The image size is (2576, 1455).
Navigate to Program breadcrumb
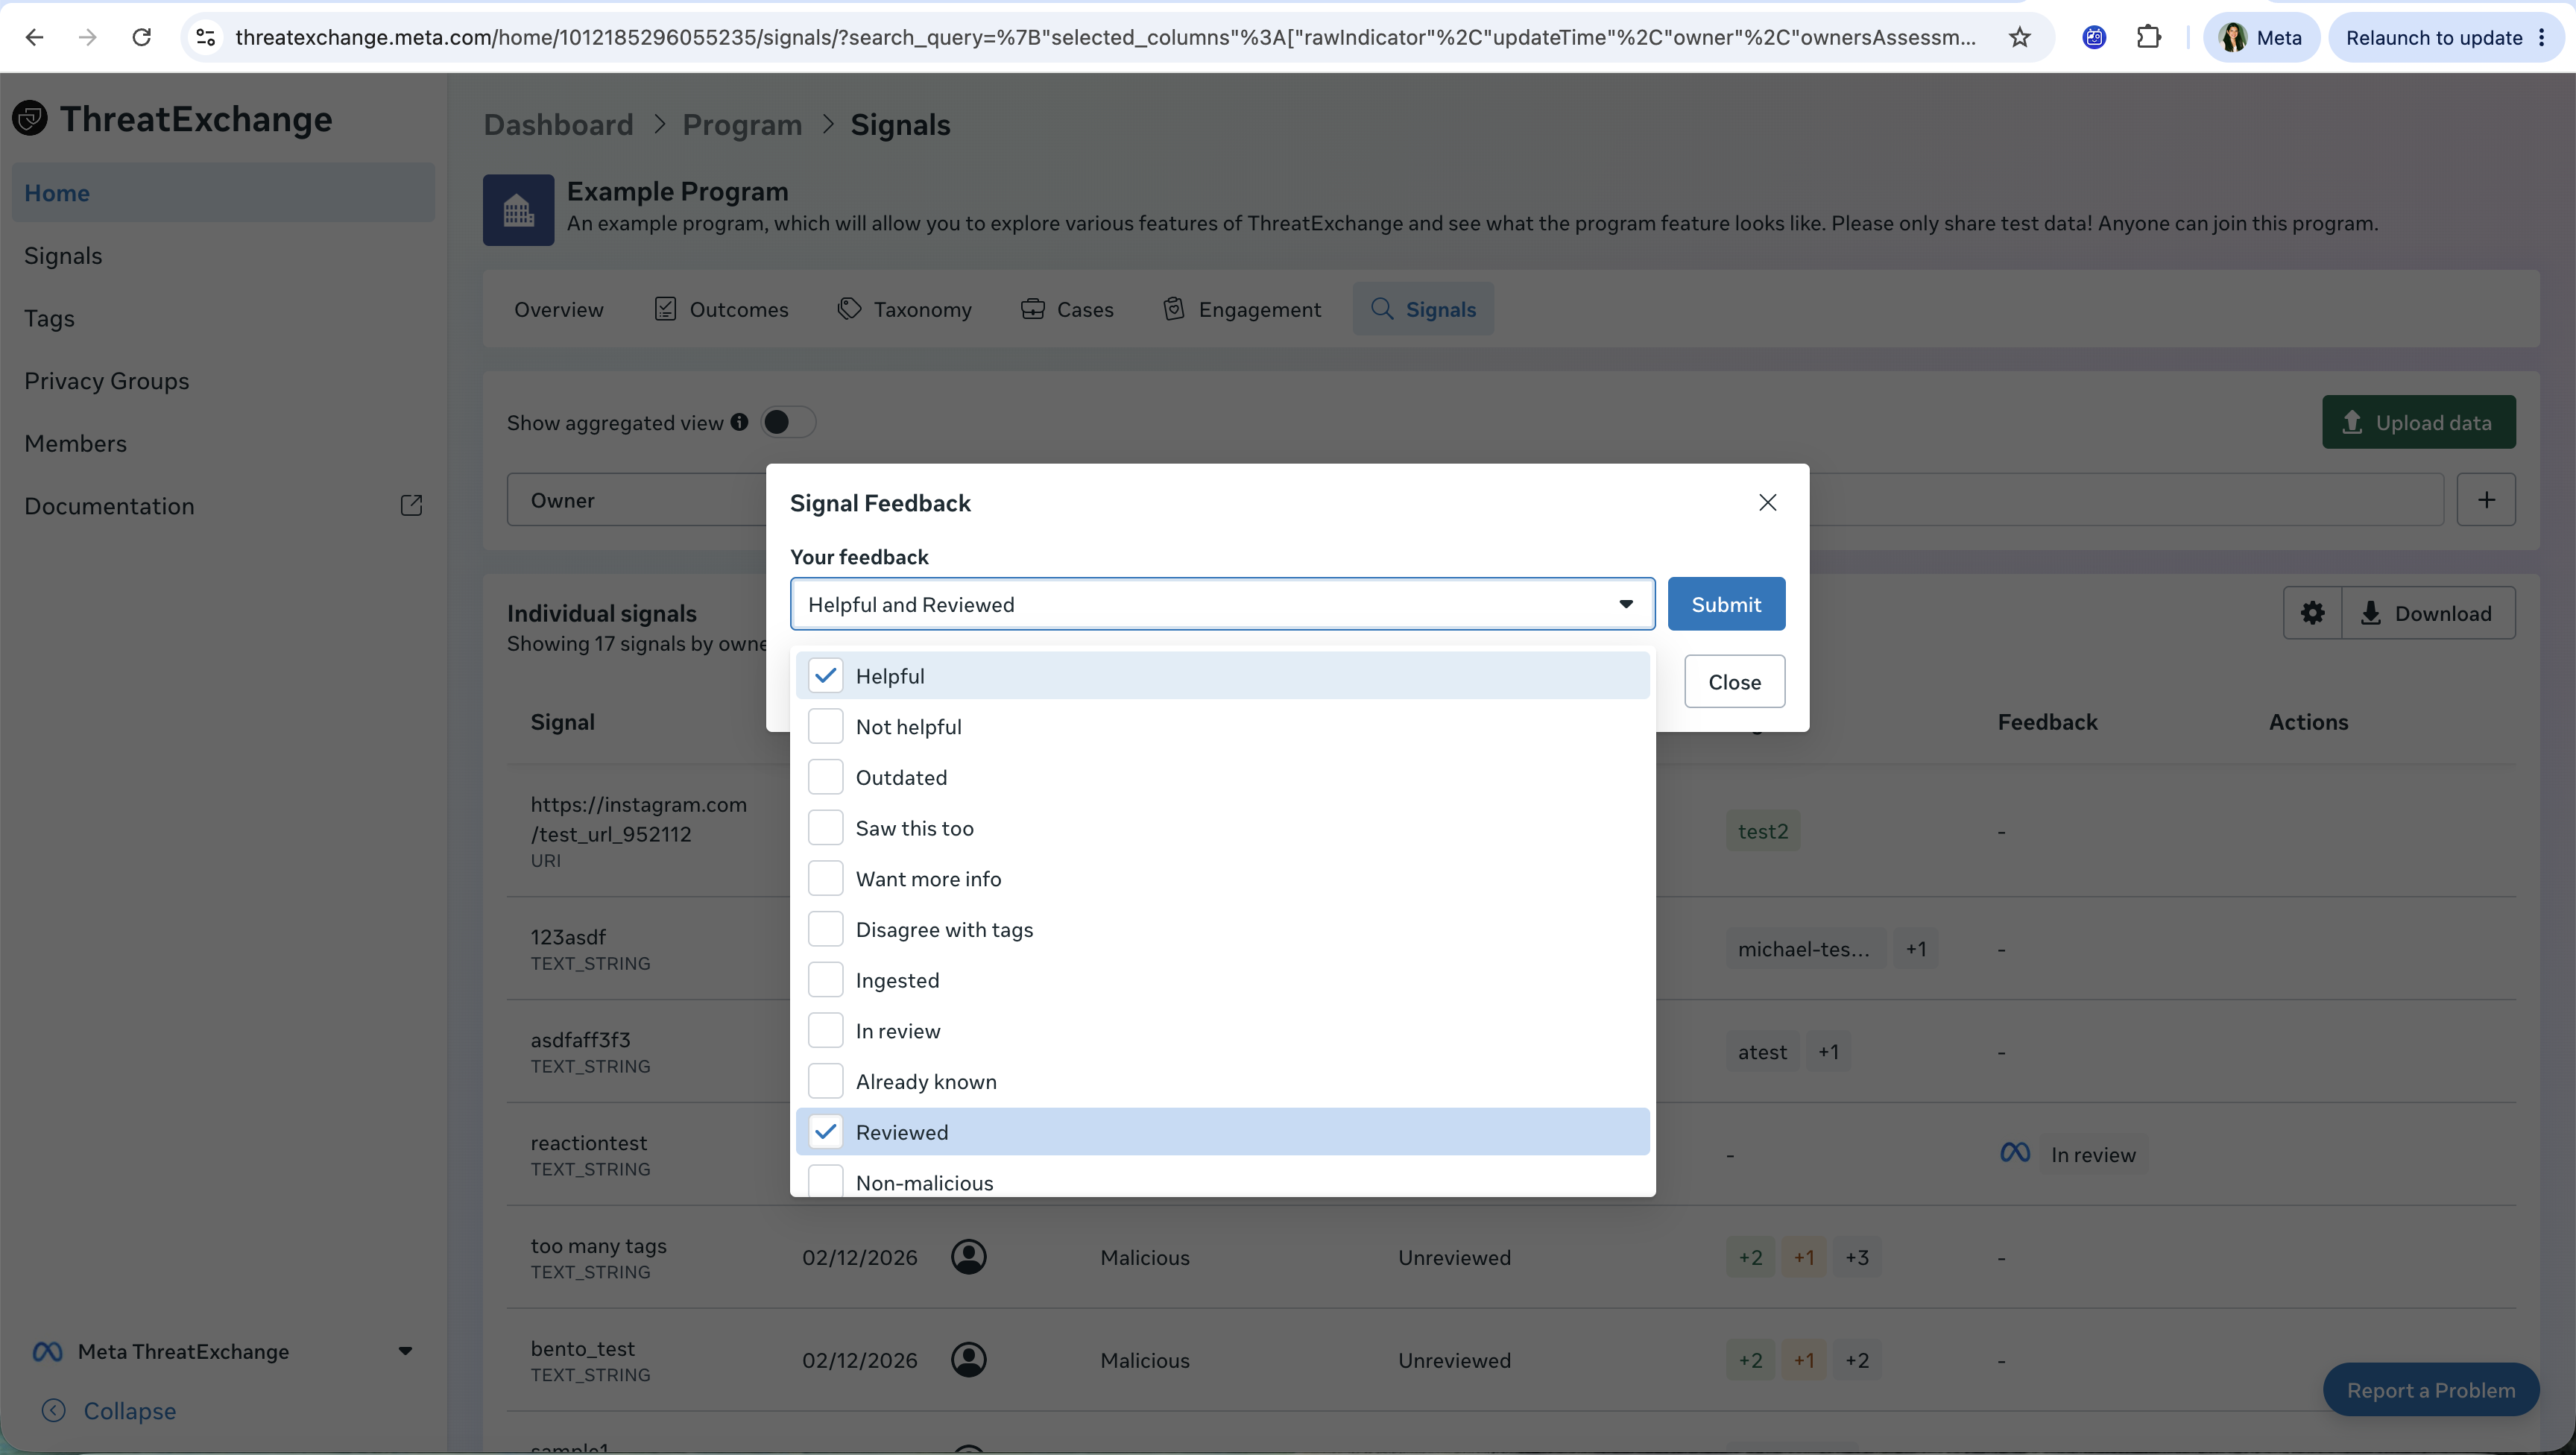pyautogui.click(x=742, y=125)
